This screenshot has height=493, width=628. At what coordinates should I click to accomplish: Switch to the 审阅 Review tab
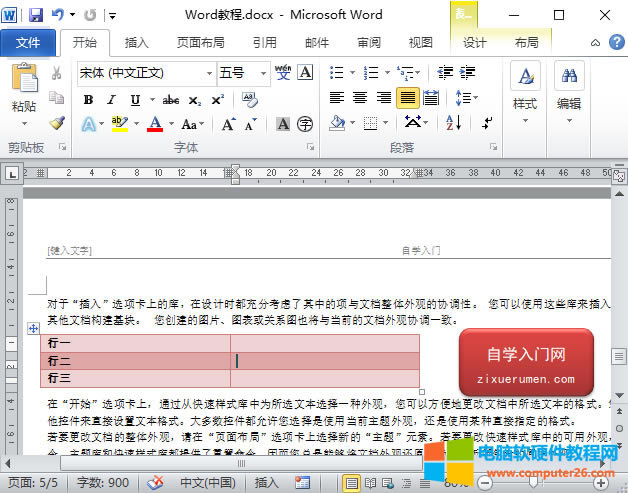tap(369, 42)
